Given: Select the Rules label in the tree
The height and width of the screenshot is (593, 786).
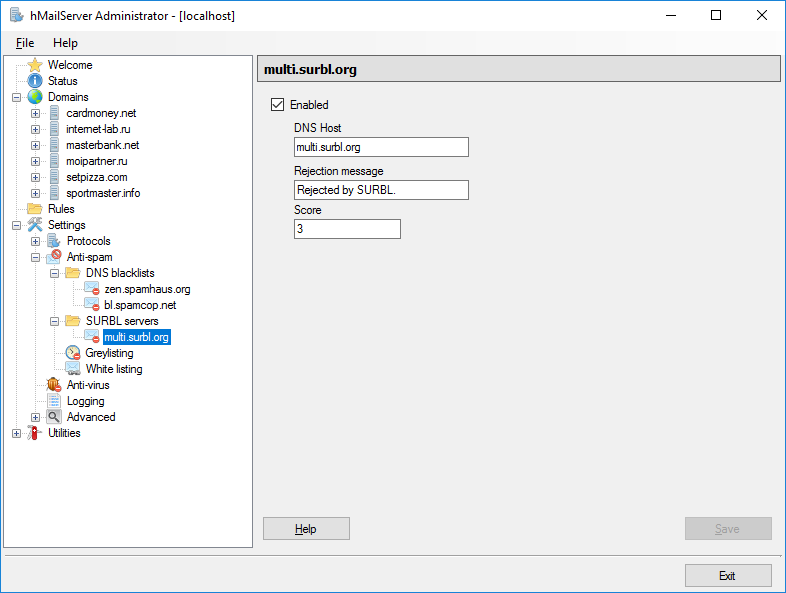Looking at the screenshot, I should pyautogui.click(x=61, y=209).
